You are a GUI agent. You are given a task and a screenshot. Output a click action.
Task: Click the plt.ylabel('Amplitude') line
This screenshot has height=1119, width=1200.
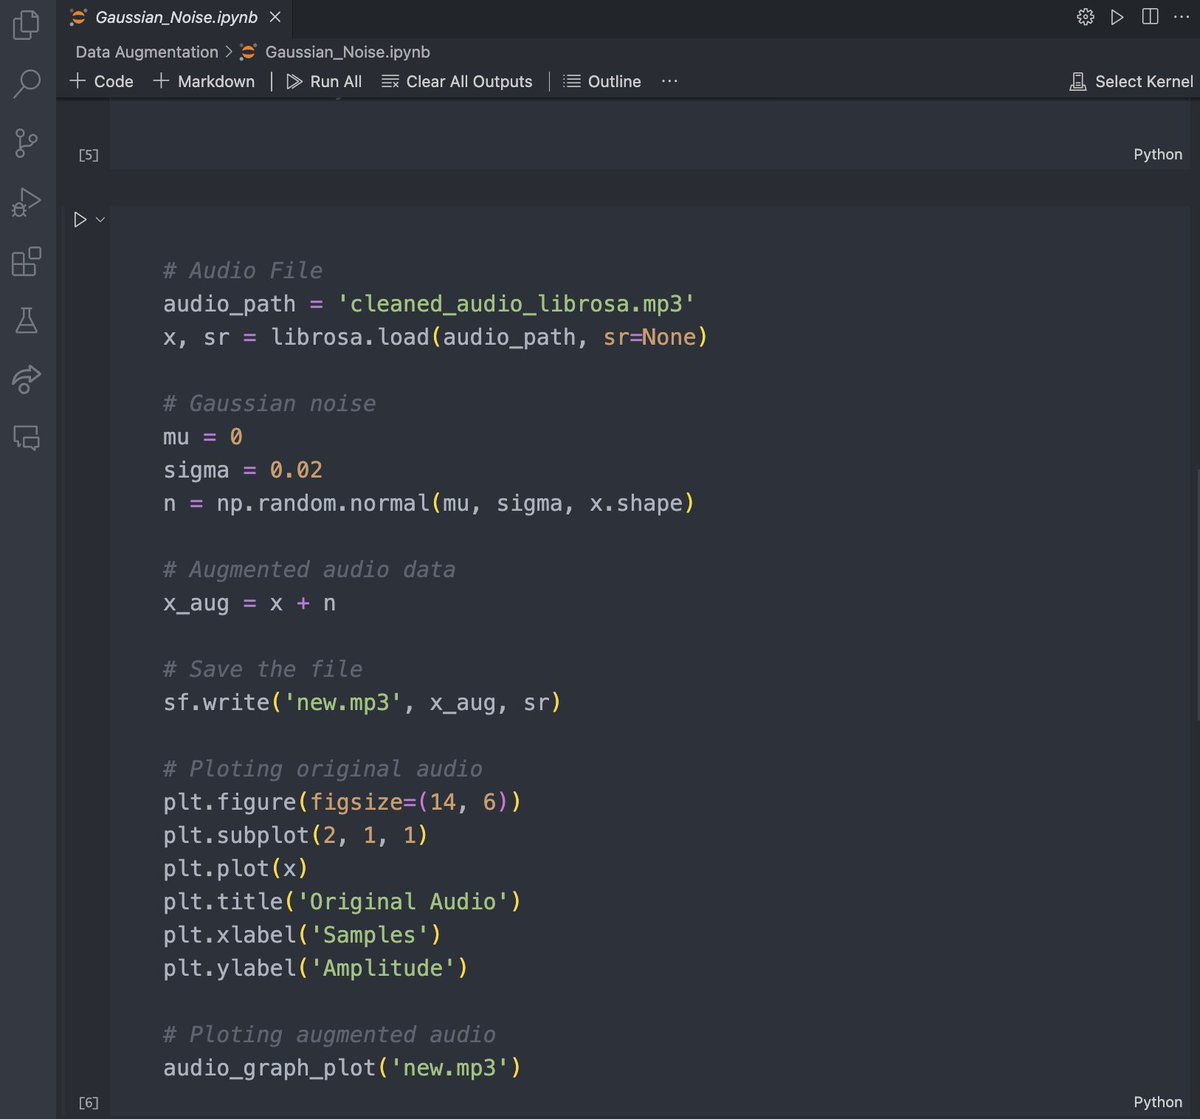[316, 967]
